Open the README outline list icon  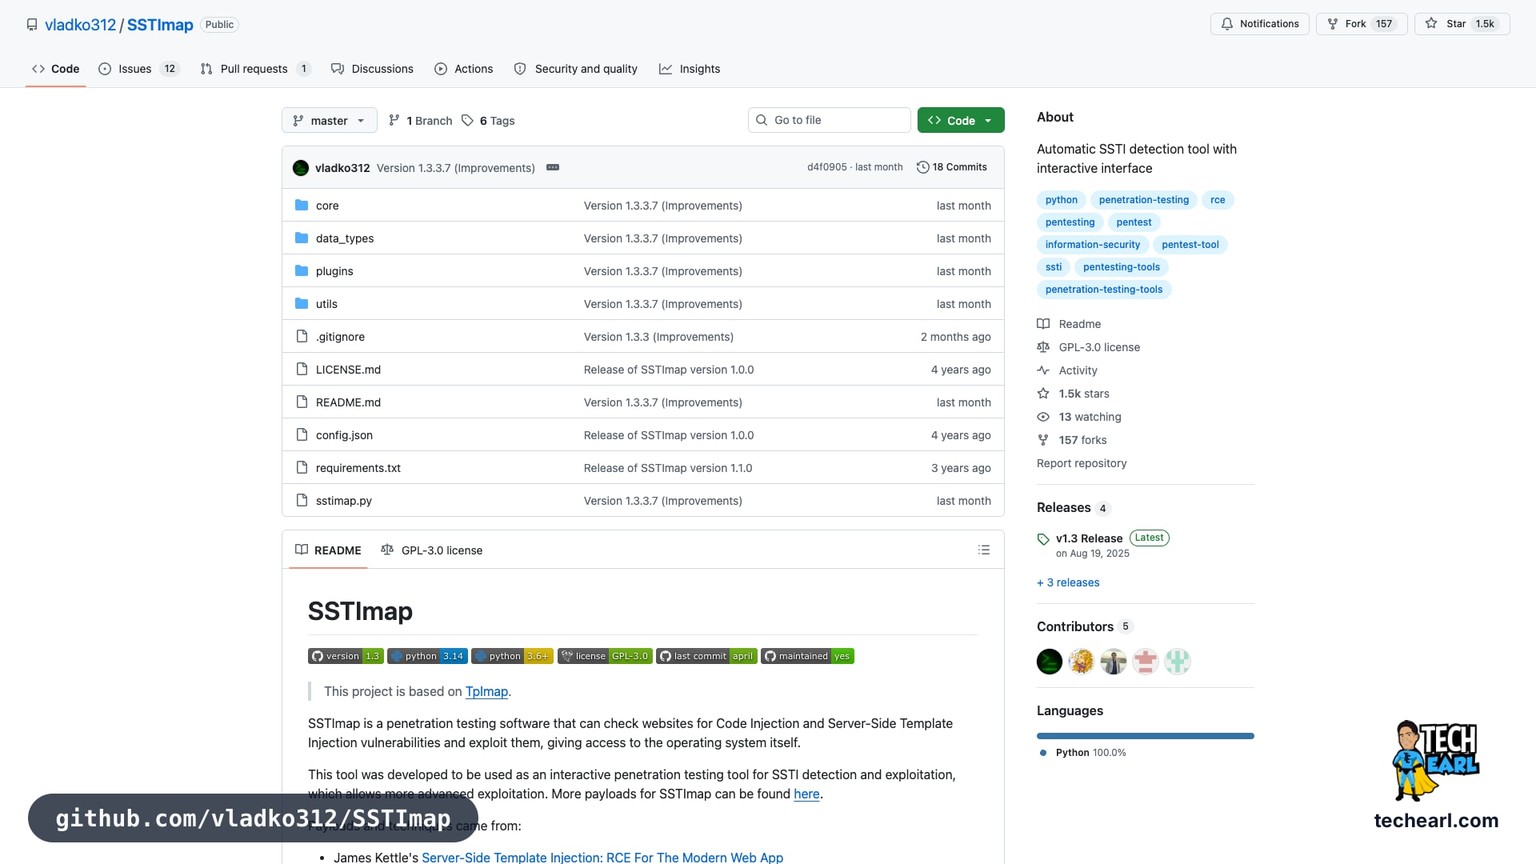(x=984, y=550)
